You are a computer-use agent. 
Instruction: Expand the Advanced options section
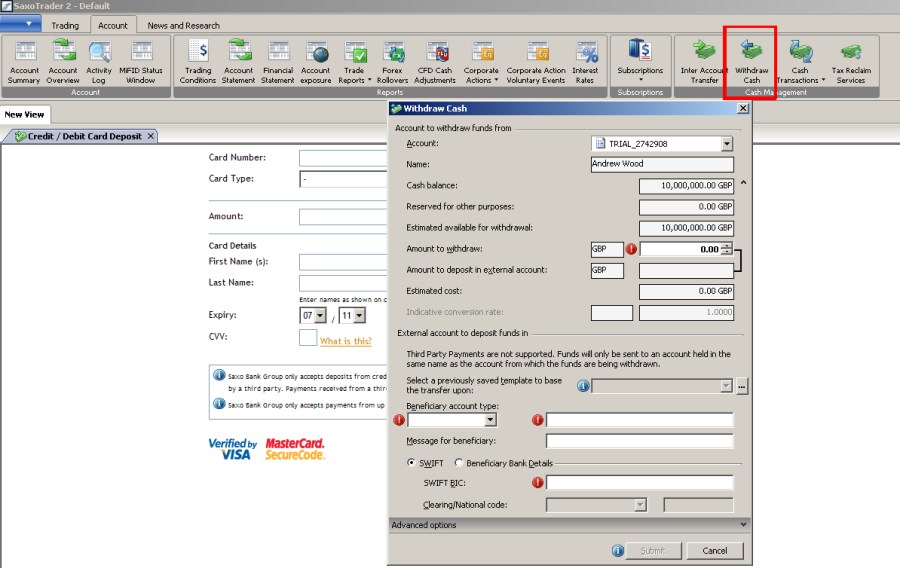click(x=569, y=524)
